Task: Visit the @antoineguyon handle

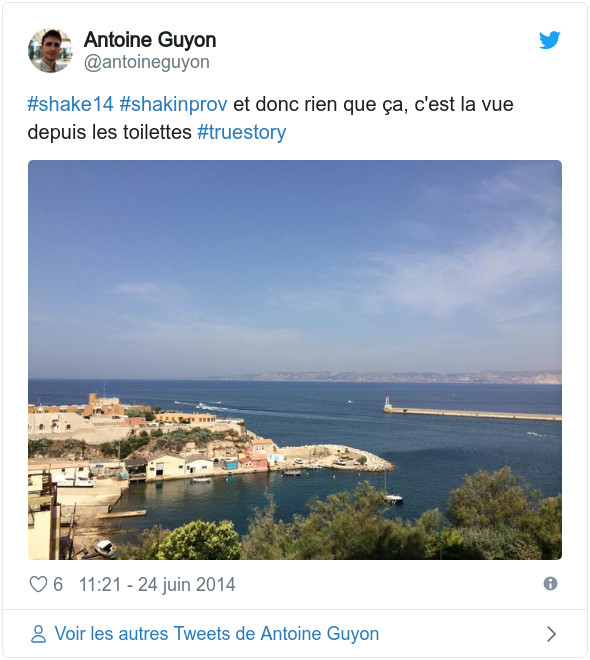Action: pyautogui.click(x=147, y=62)
